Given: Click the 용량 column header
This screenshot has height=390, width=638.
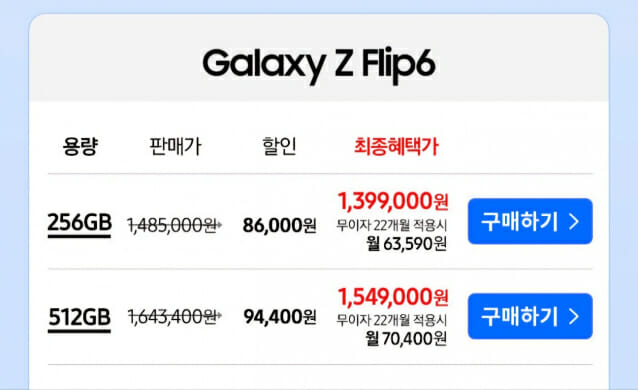Looking at the screenshot, I should coord(80,146).
